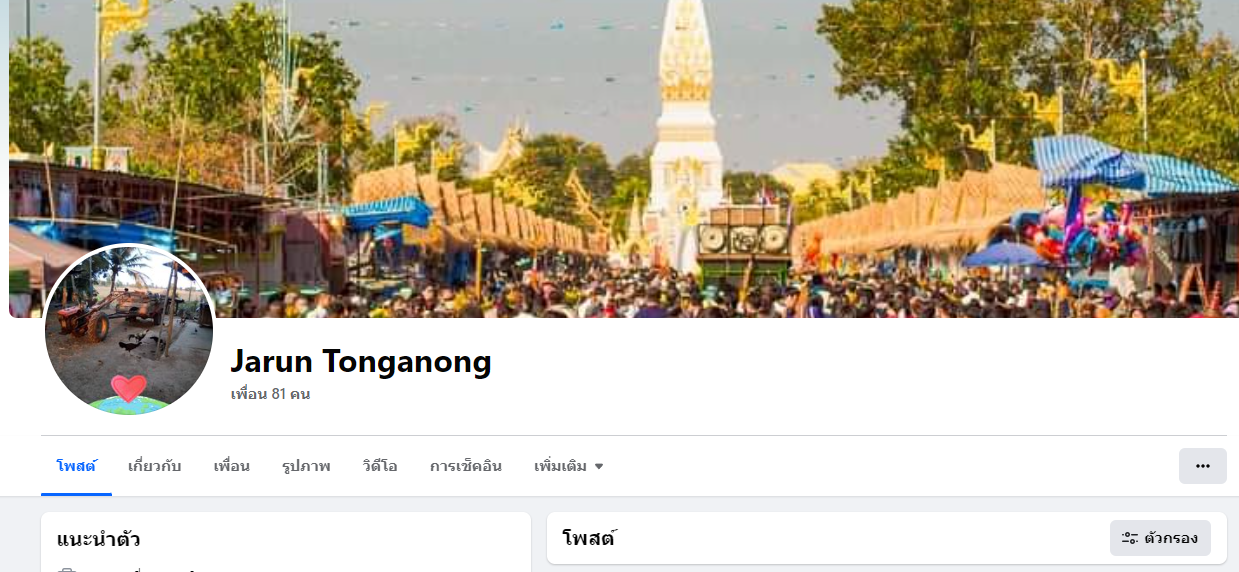Open the เกี่ยวกับ tab

click(155, 466)
